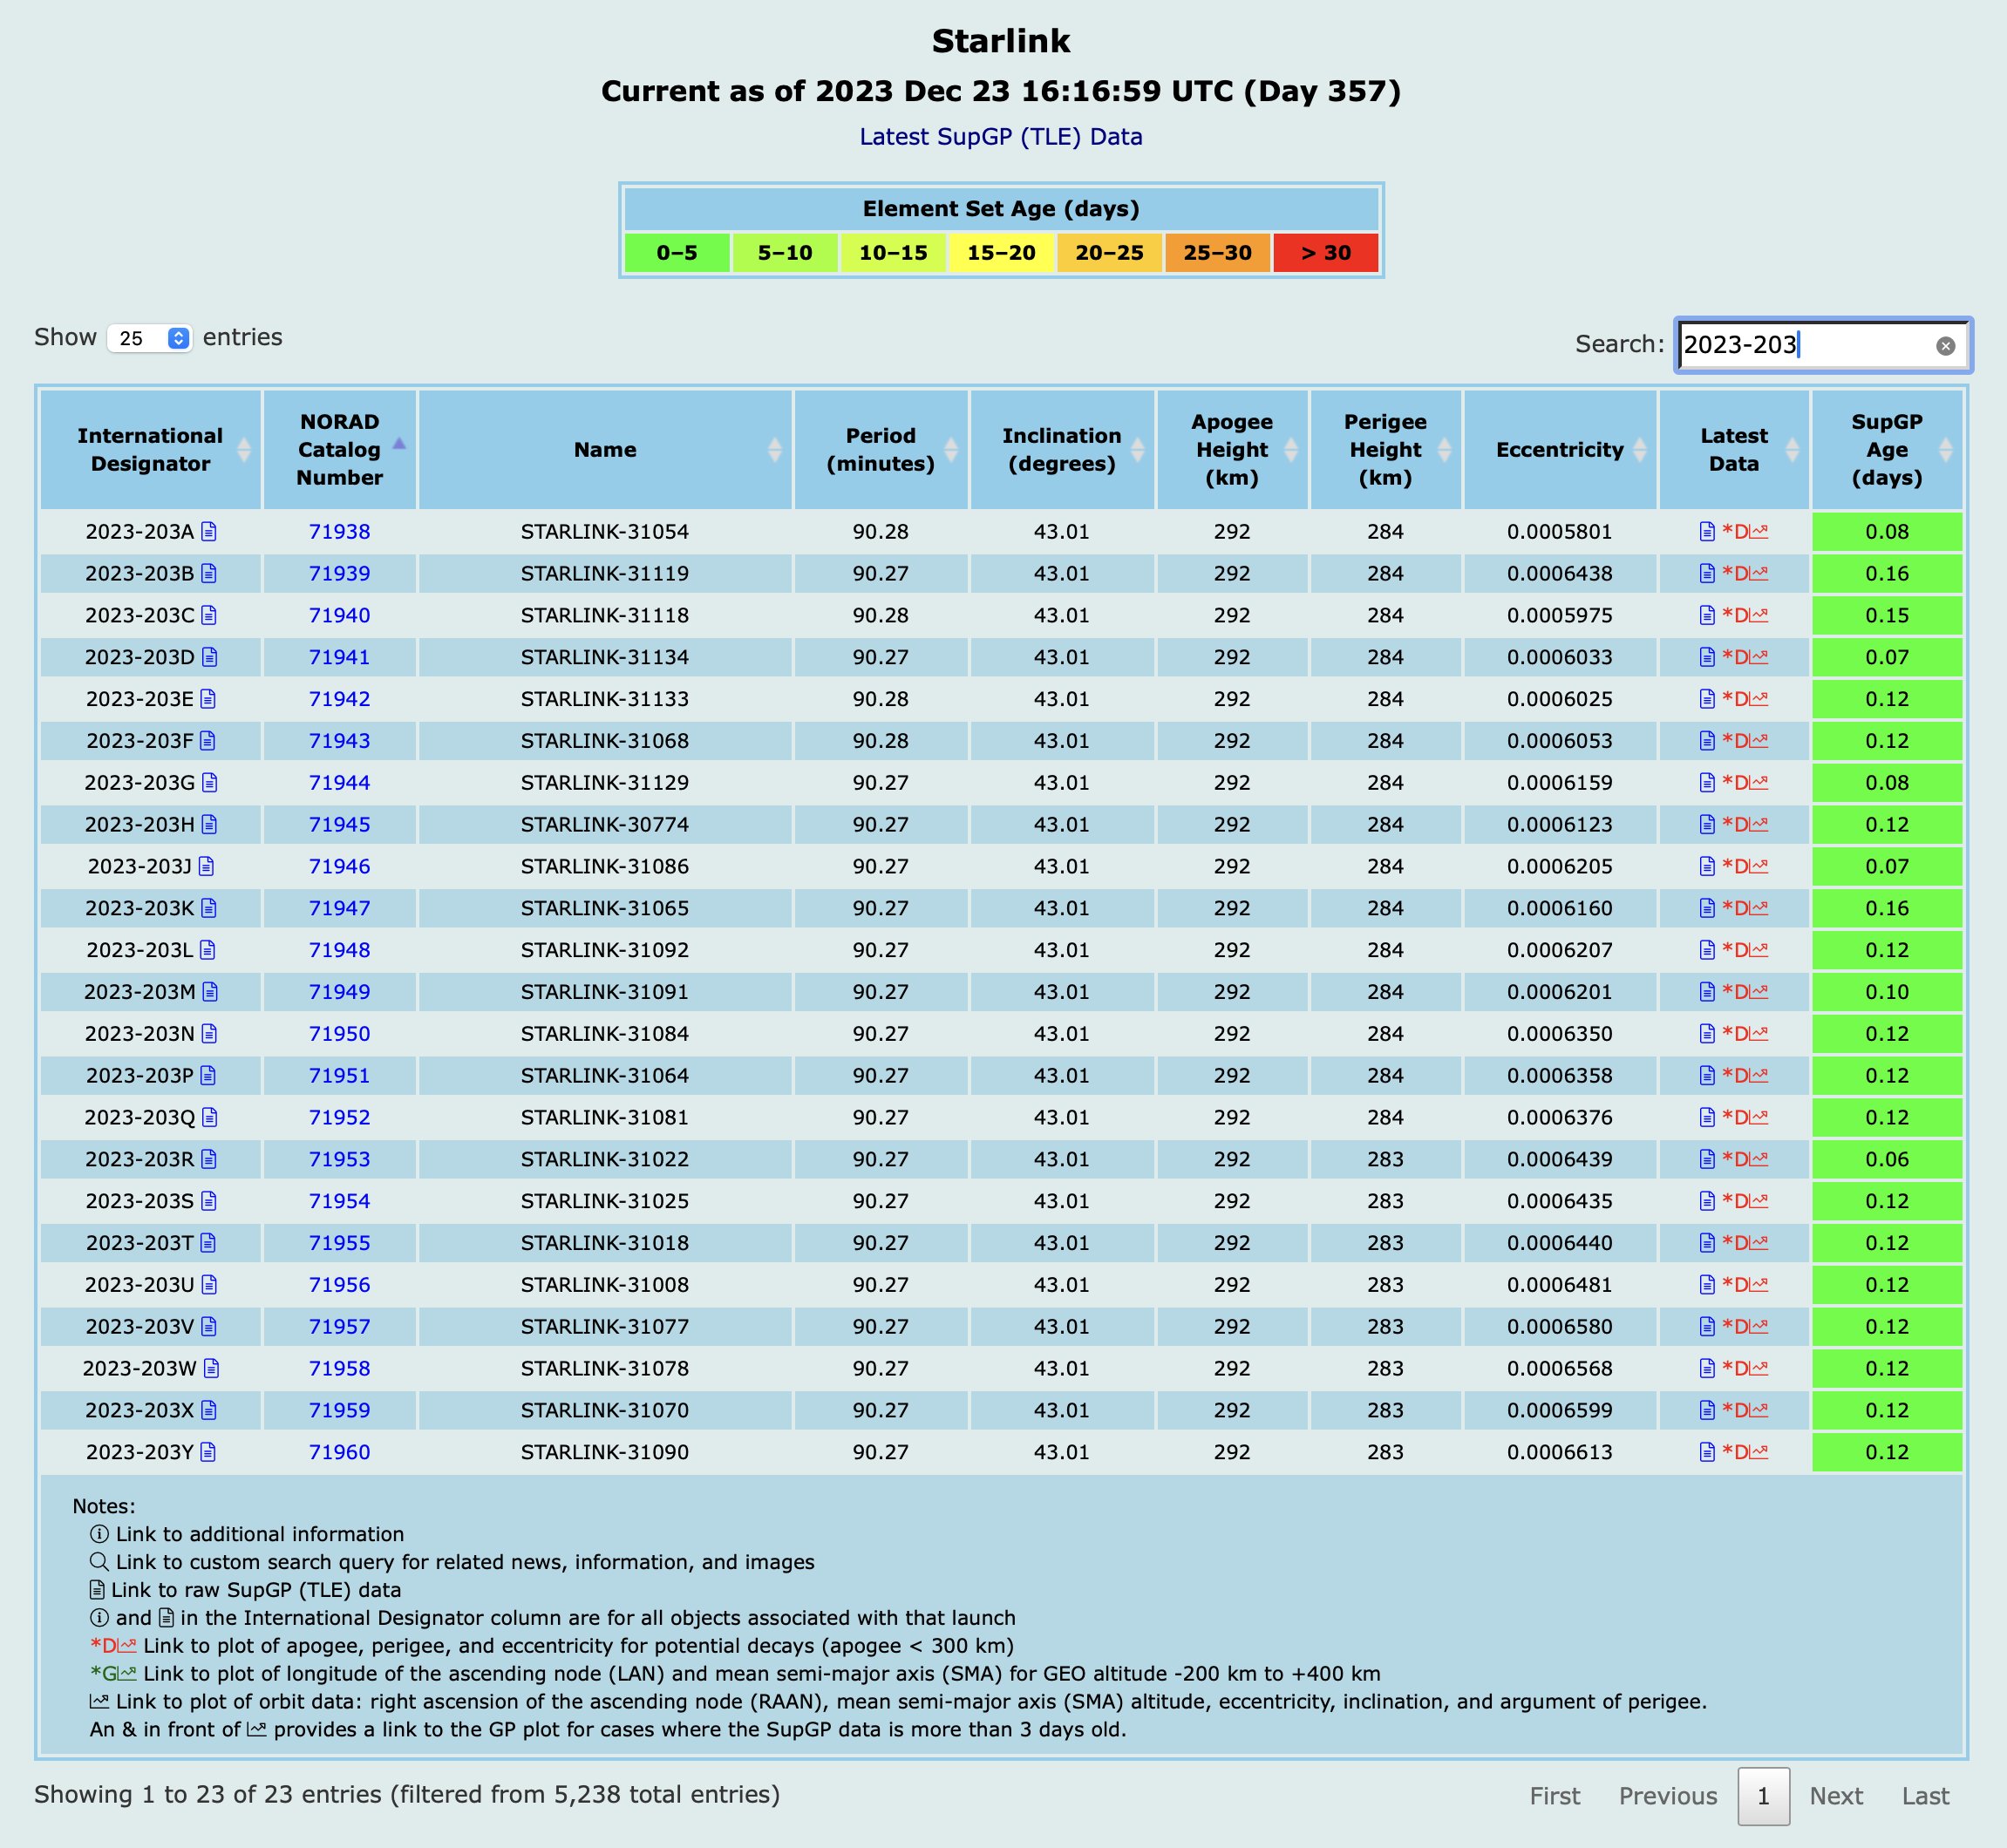Open NORAD catalog link 71950
The image size is (2007, 1848).
(x=339, y=1034)
